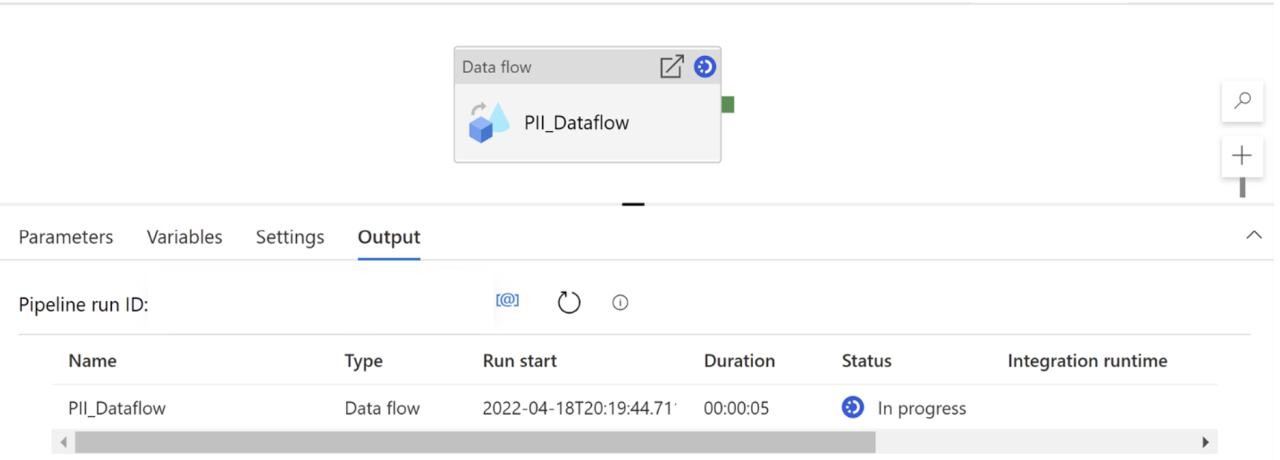Switch to the Parameters tab
The height and width of the screenshot is (460, 1280).
click(66, 237)
